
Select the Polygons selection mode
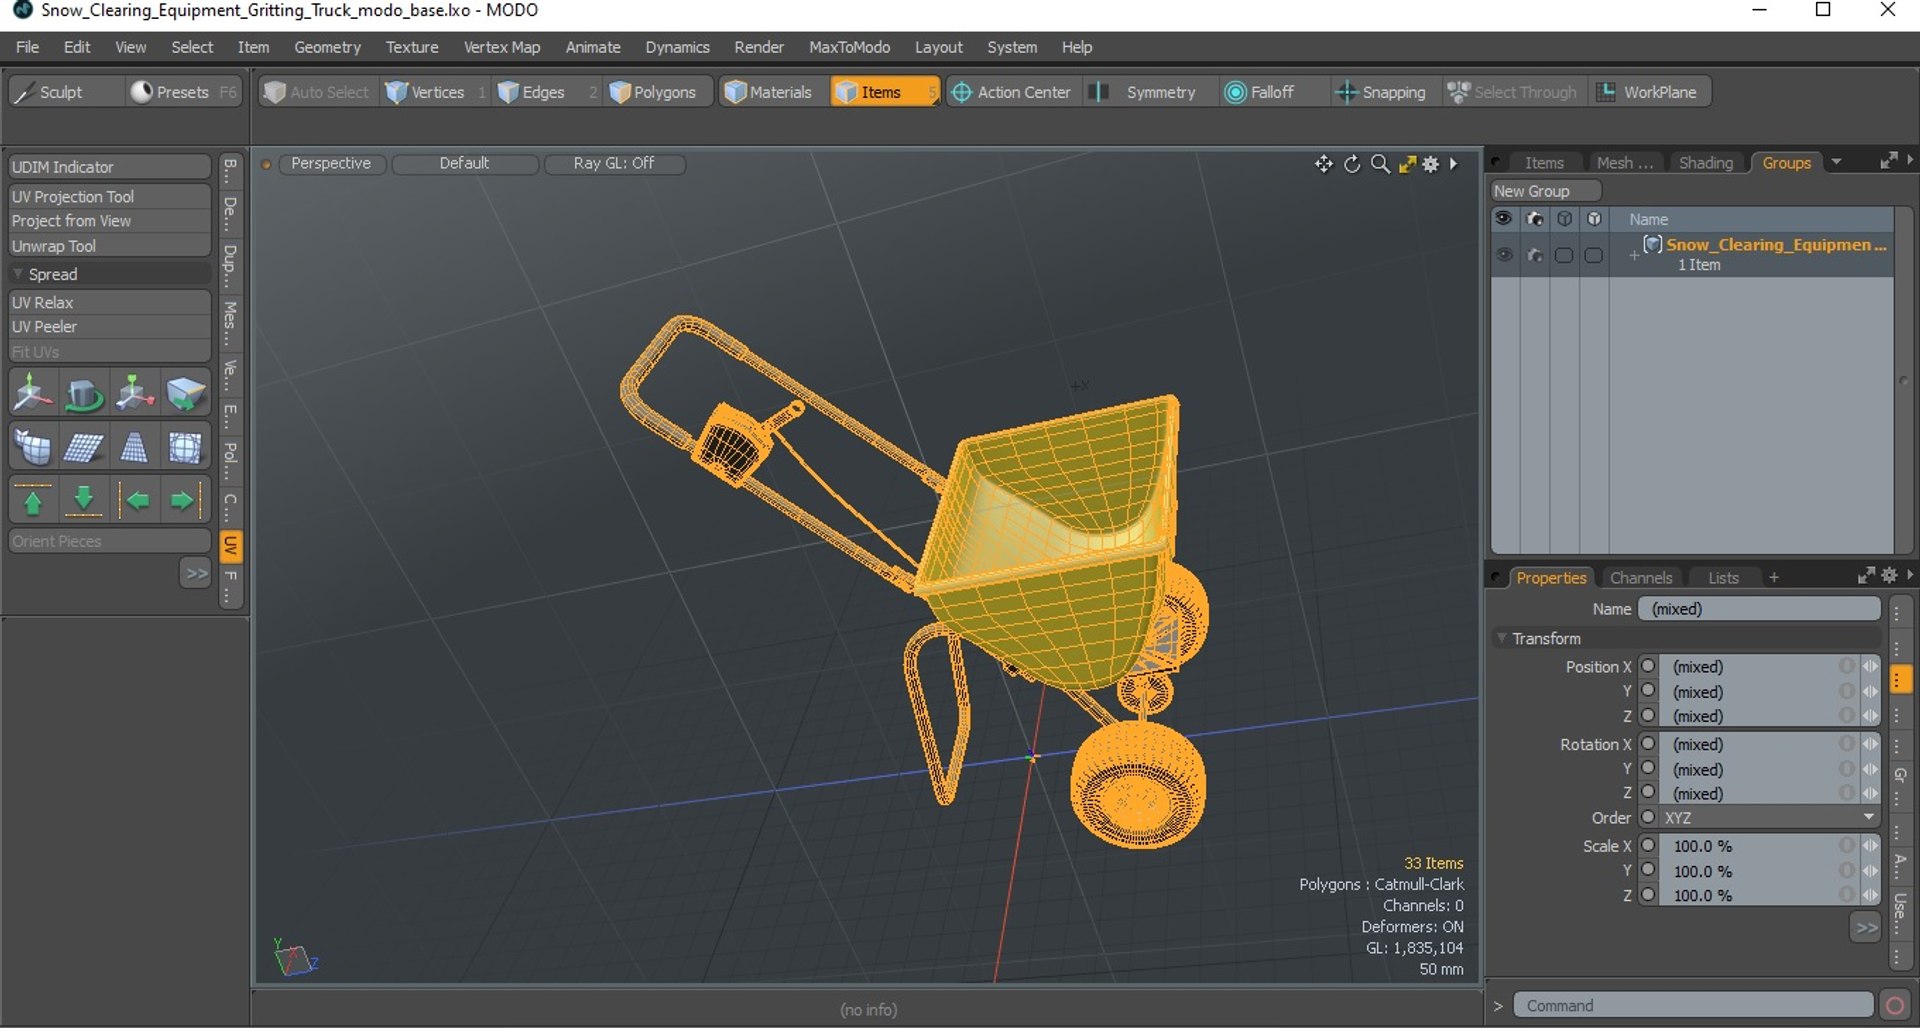click(x=654, y=92)
